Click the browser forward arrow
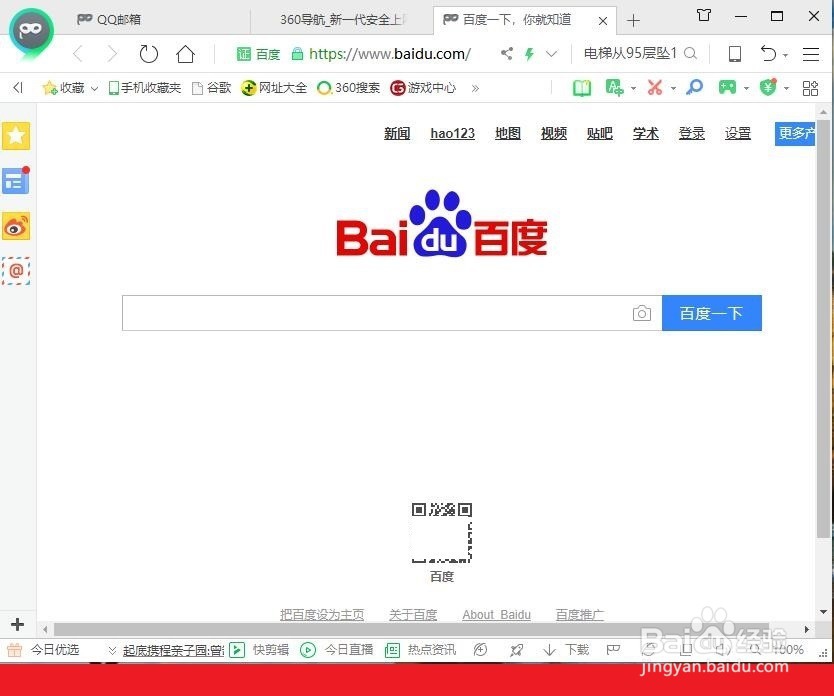834x696 pixels. pos(112,54)
